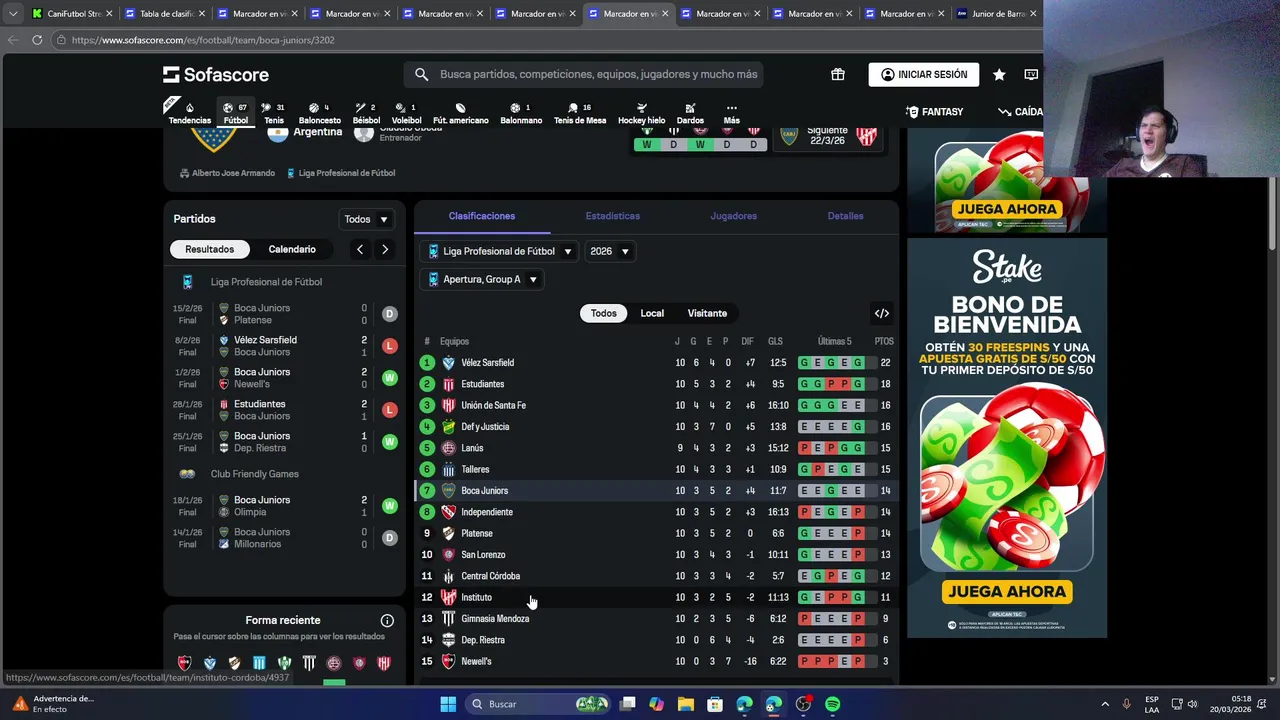
Task: Go to the Dardos section
Action: pos(690,113)
